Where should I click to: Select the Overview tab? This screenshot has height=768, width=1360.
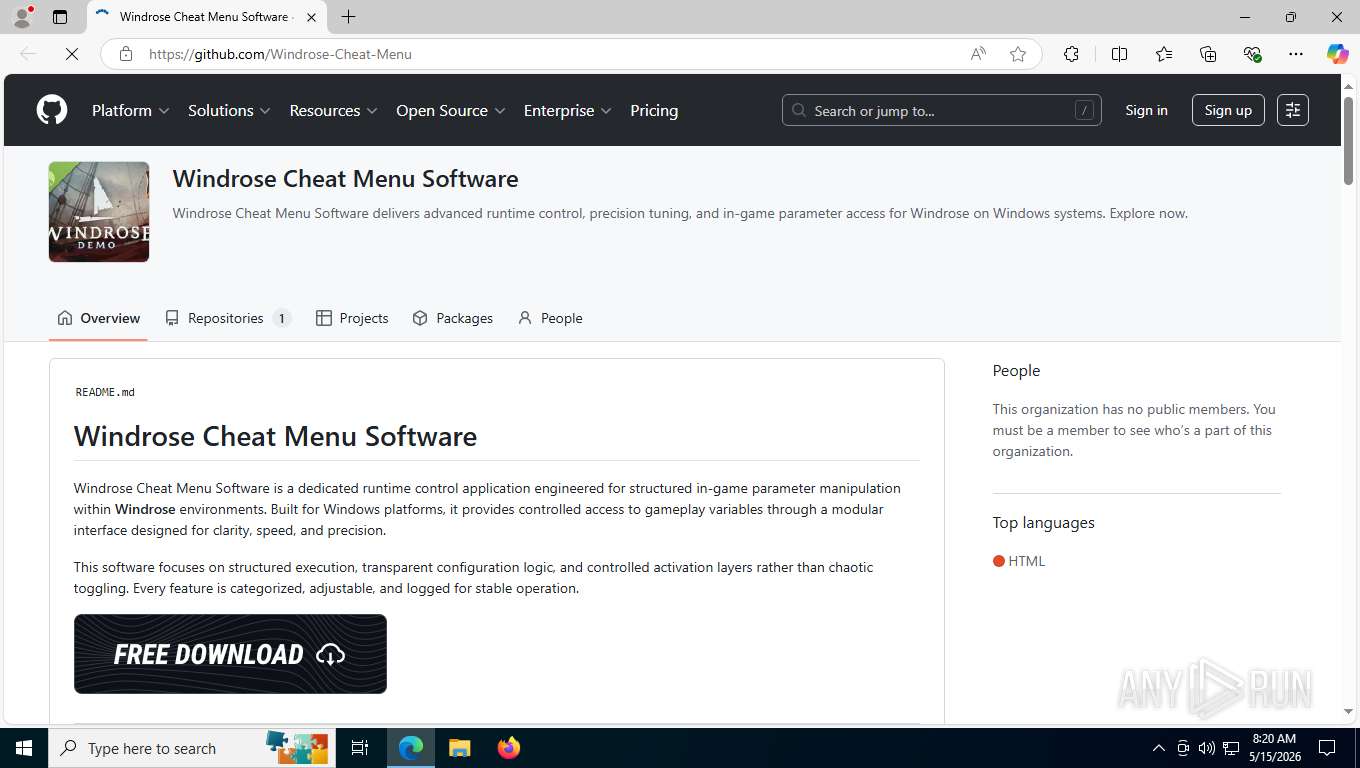click(98, 318)
